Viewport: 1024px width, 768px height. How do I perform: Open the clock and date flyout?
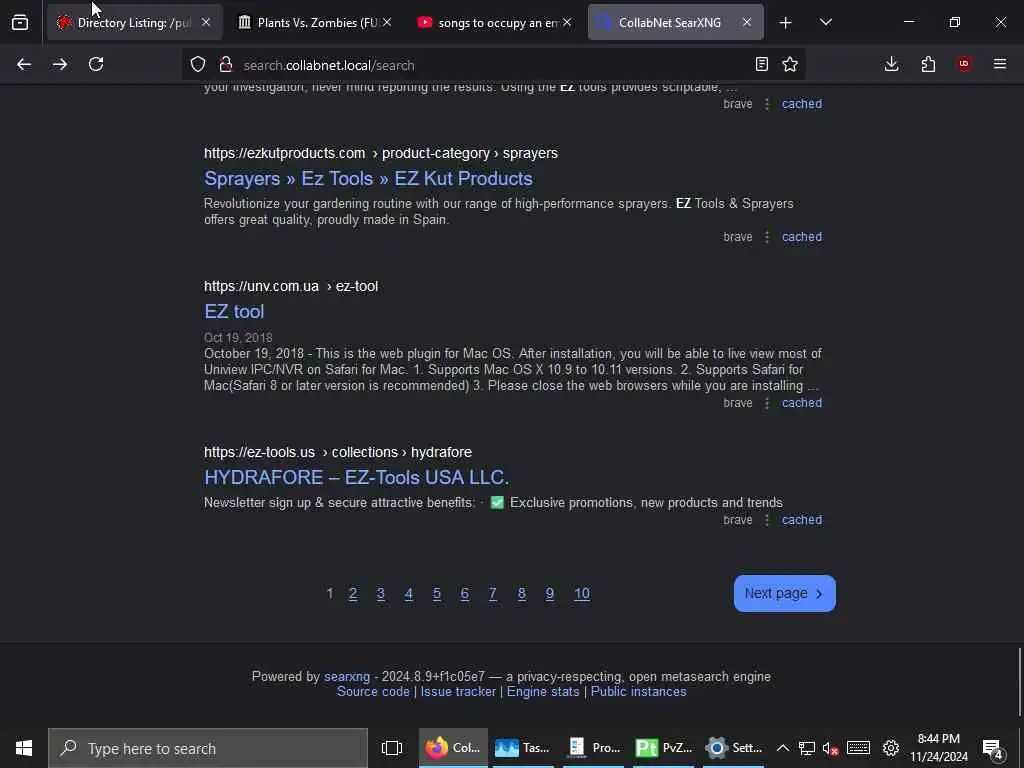[939, 748]
